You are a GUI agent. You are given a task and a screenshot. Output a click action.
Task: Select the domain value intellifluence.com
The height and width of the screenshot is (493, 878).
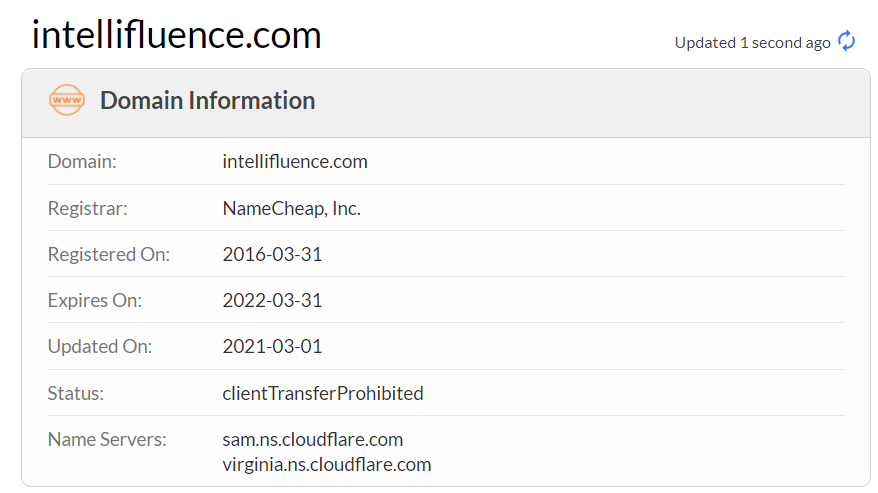point(295,161)
